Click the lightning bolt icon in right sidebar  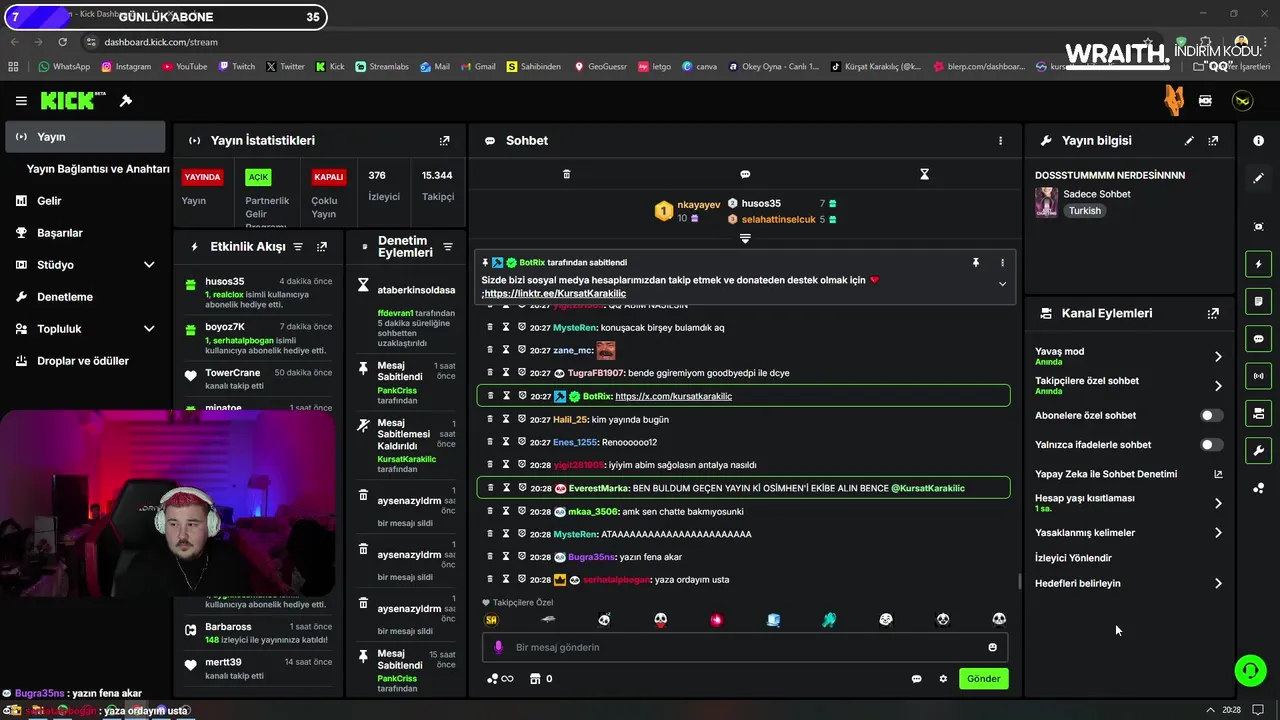1258,265
